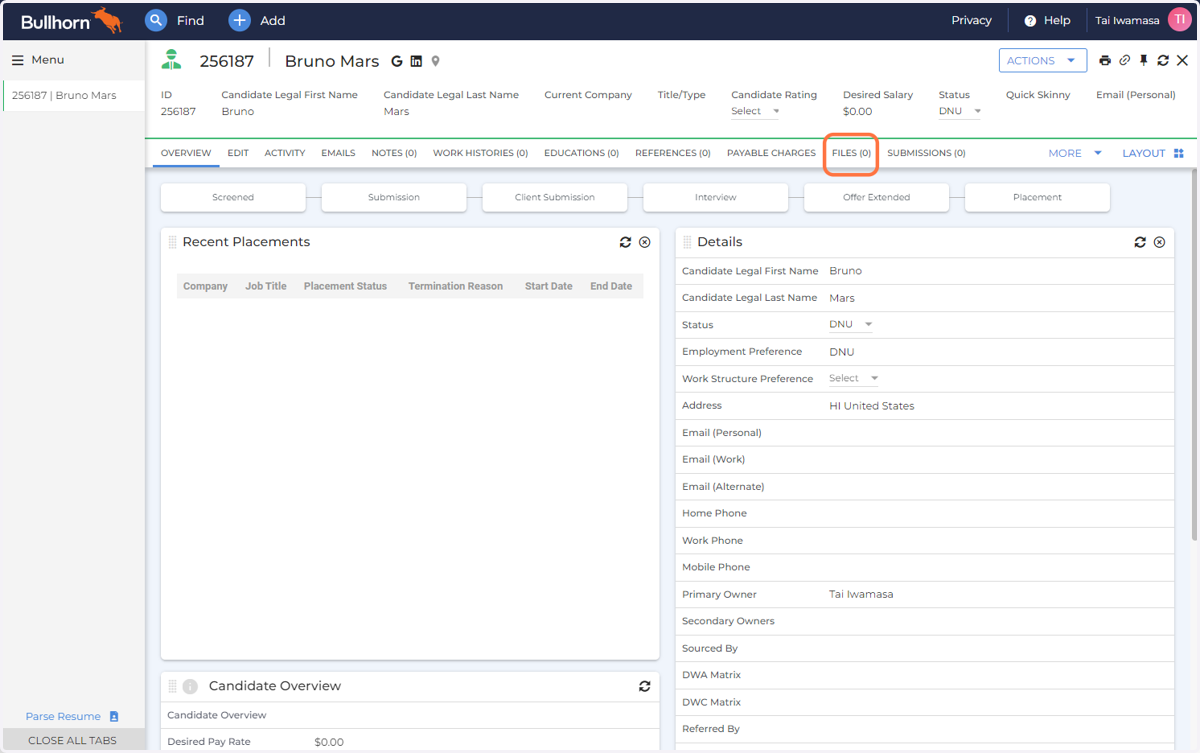Click the Primary Owner value Tai Iwamasa
1200x753 pixels.
pyautogui.click(x=861, y=594)
